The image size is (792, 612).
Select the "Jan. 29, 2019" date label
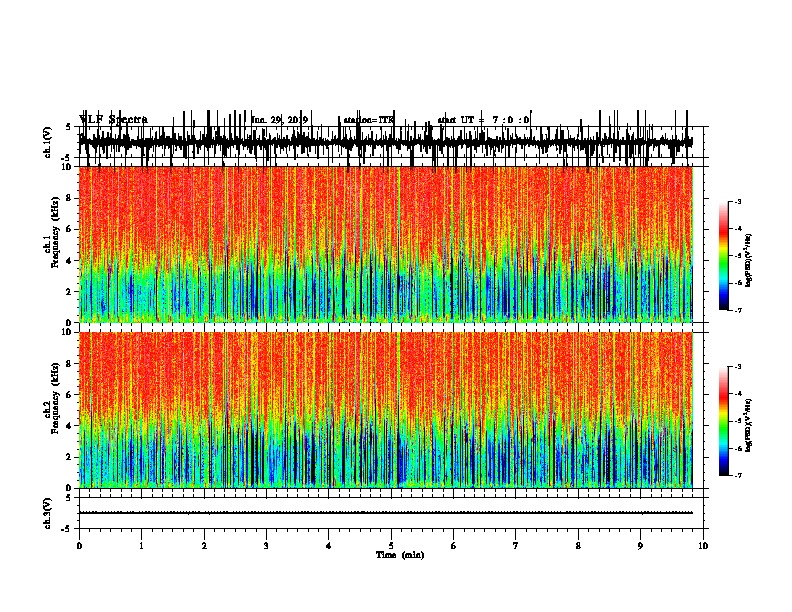[280, 120]
